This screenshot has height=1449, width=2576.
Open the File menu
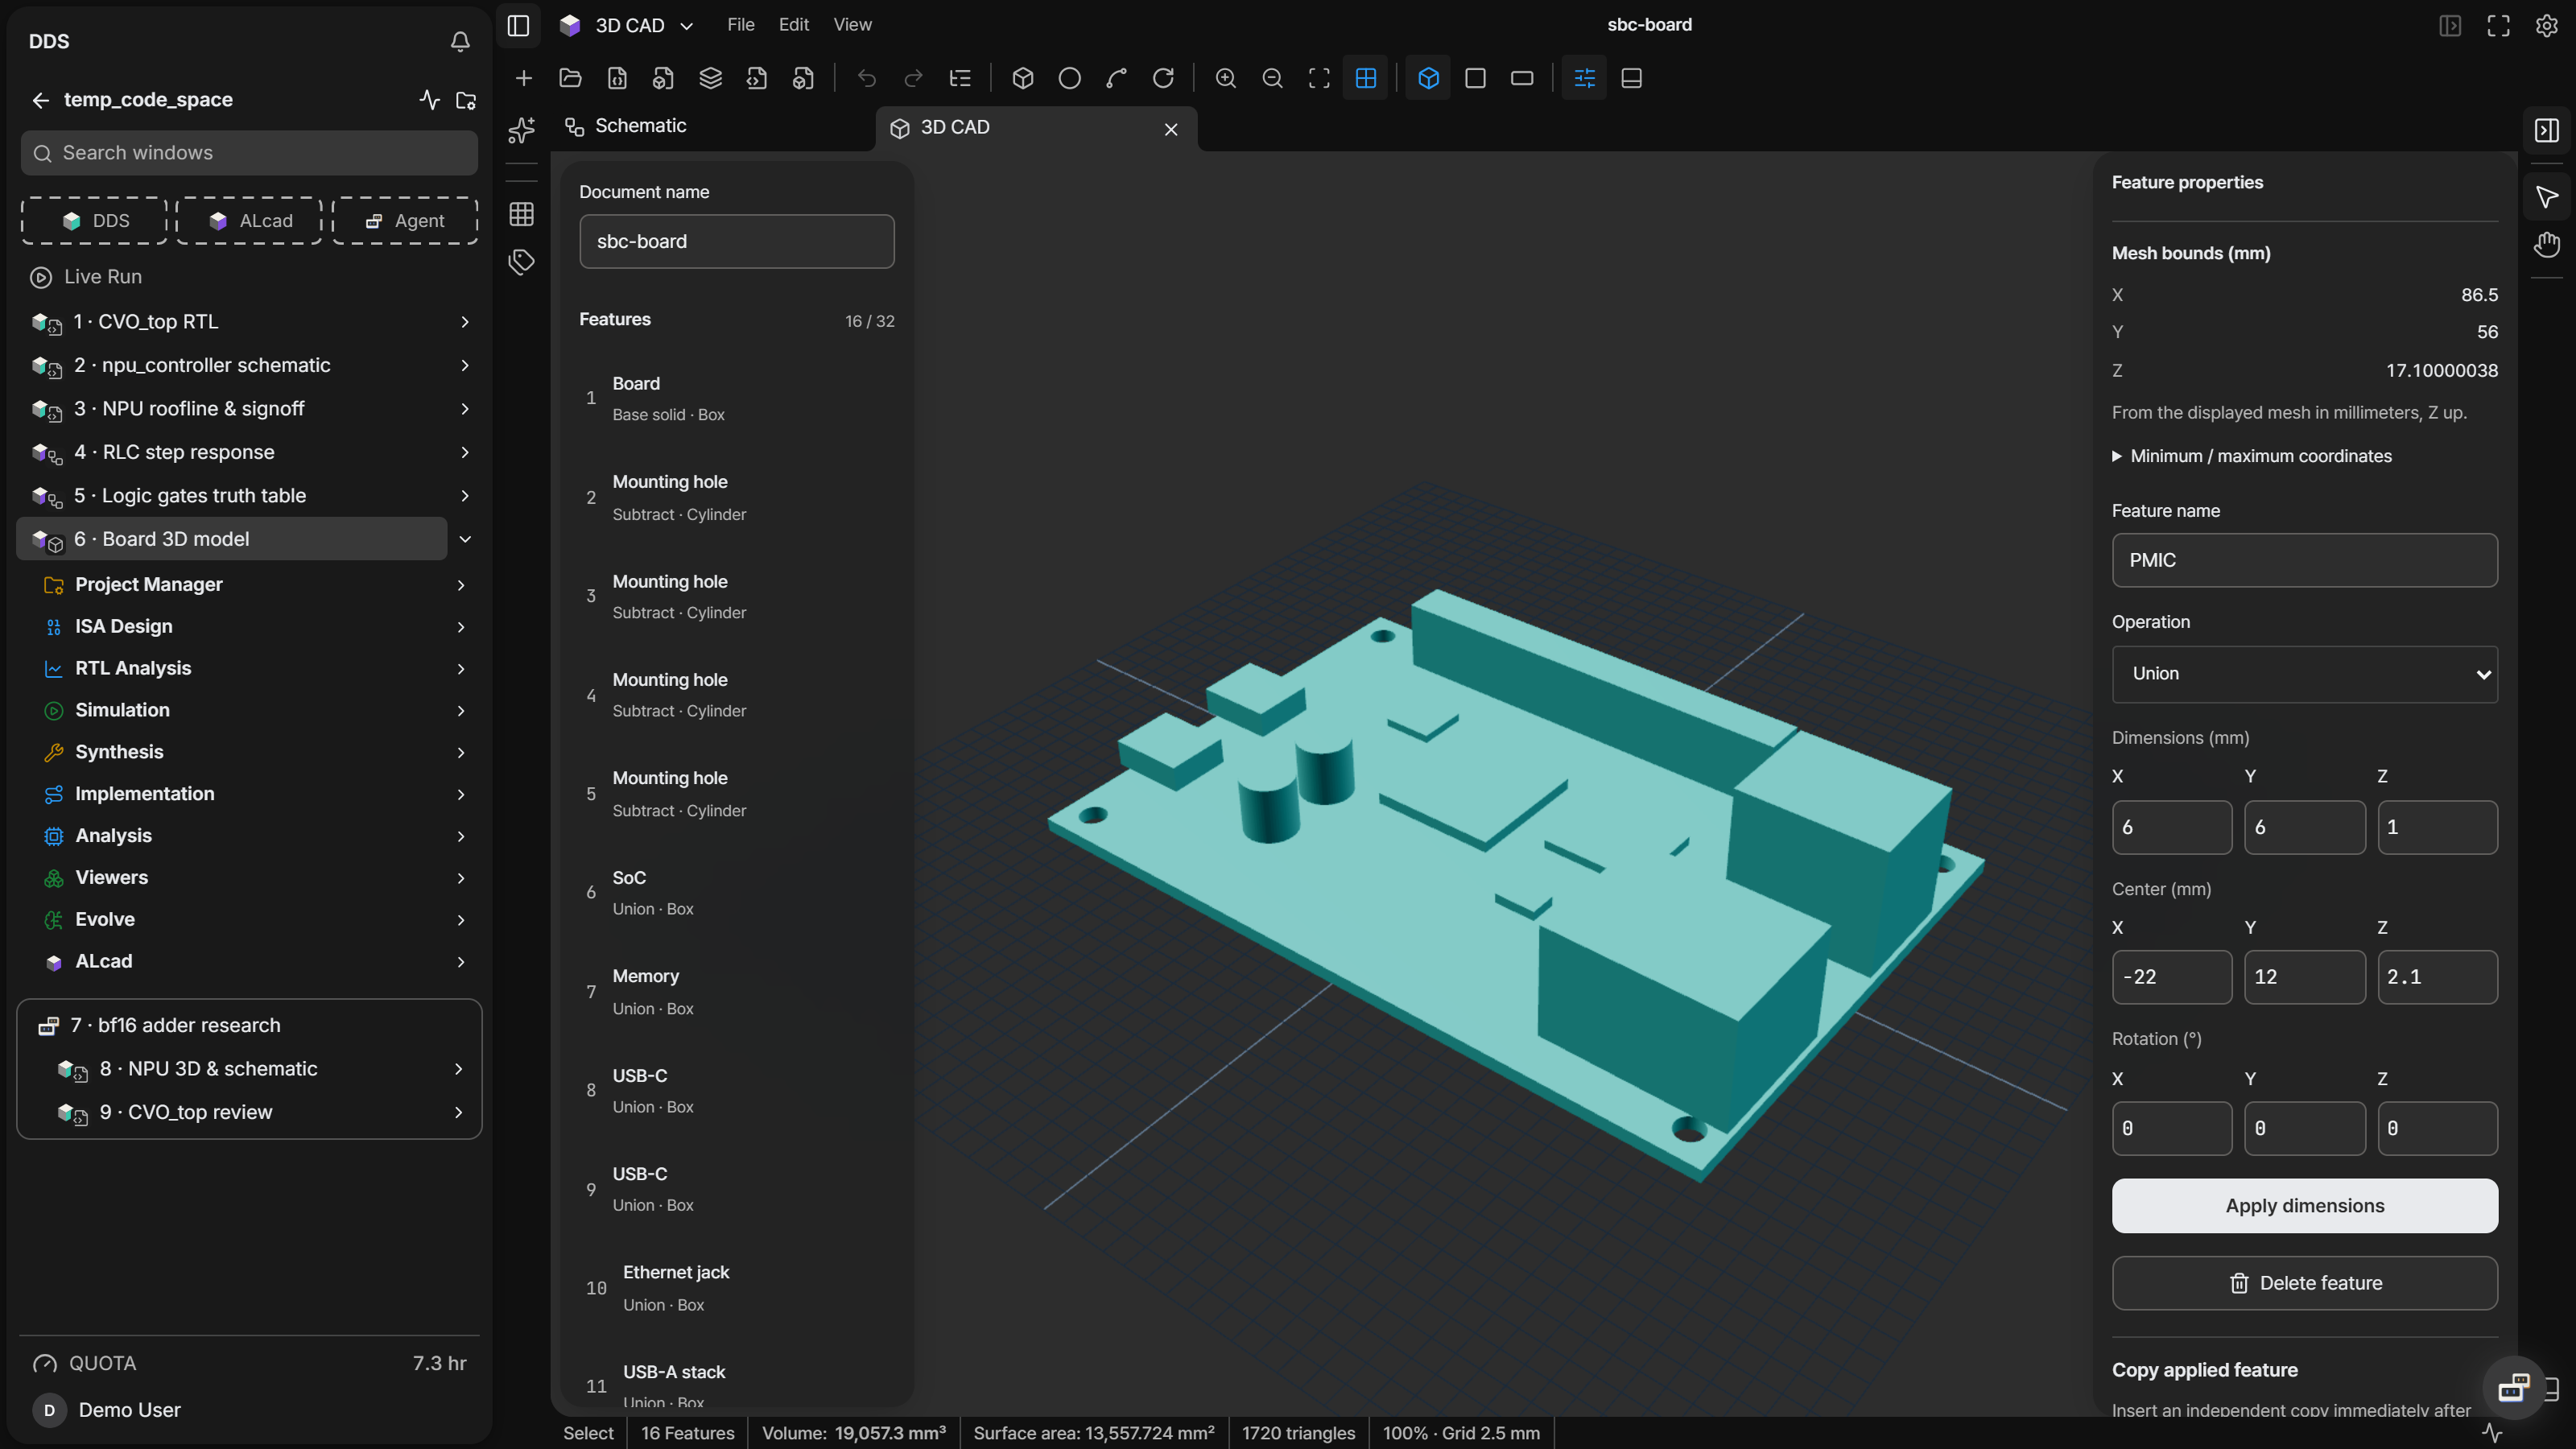pyautogui.click(x=741, y=25)
